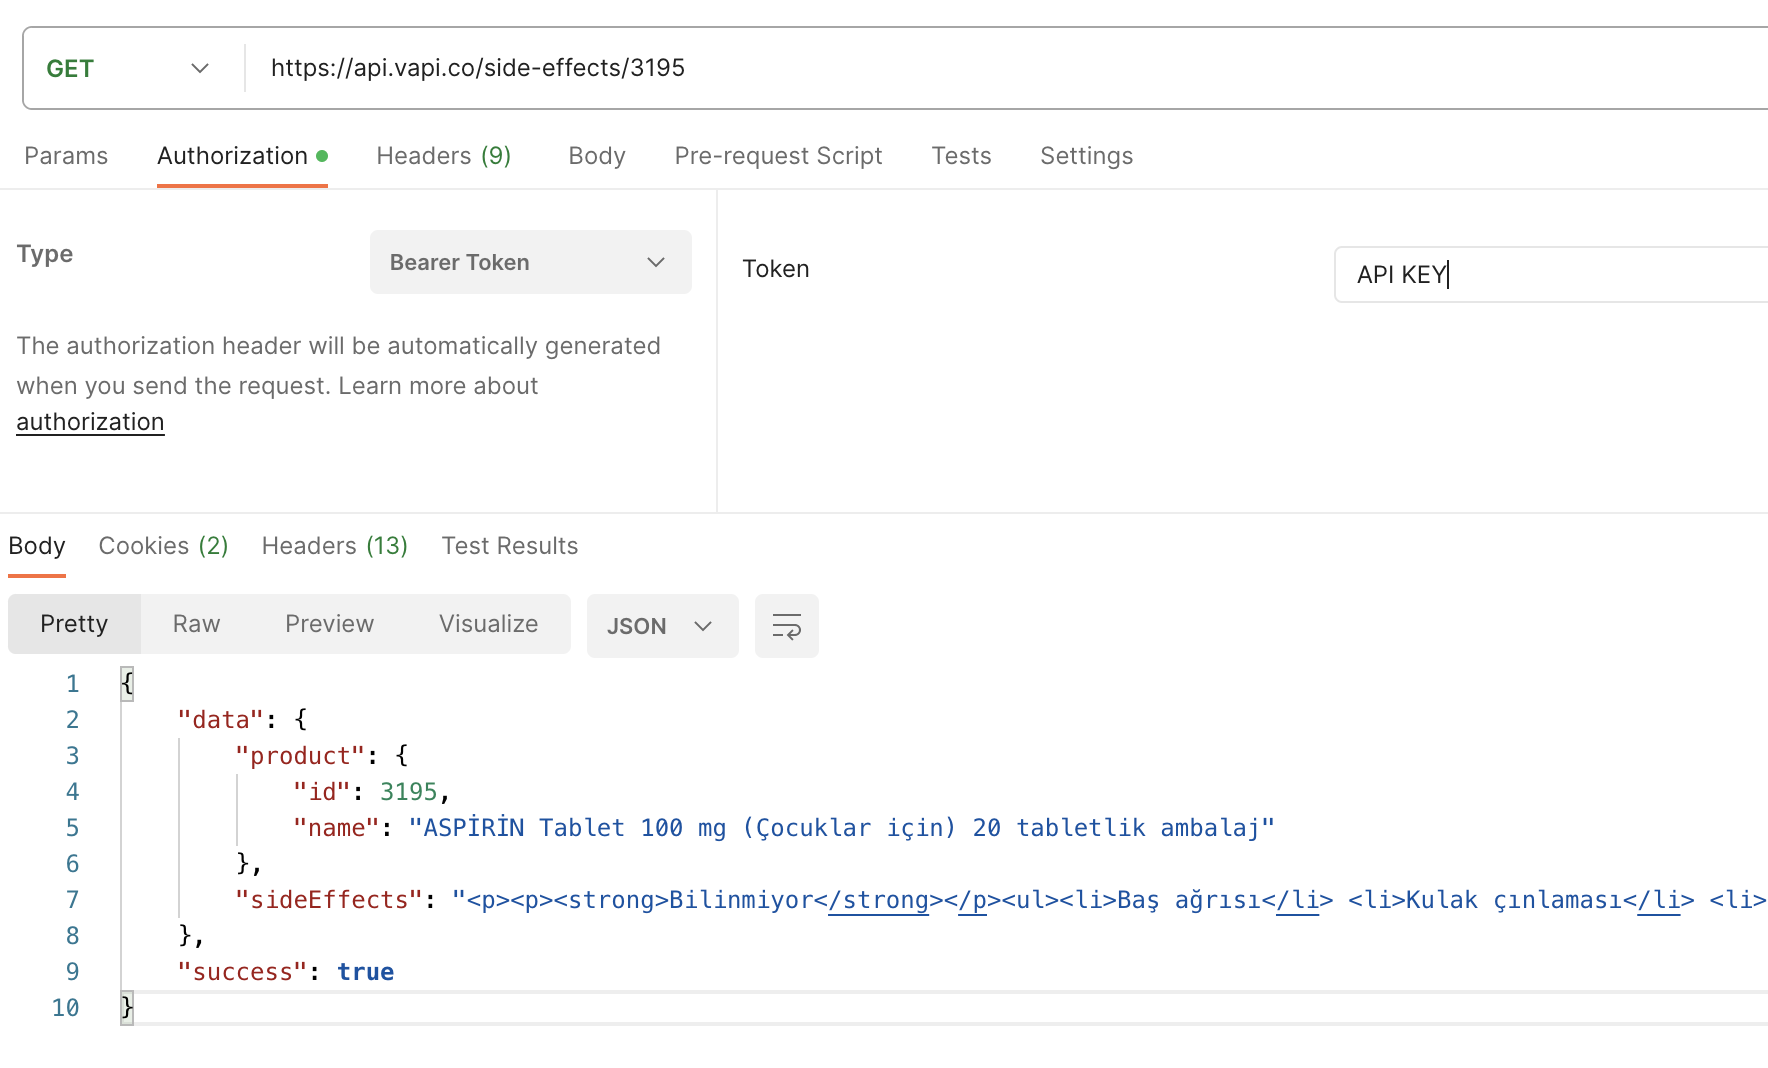Open the JSON format dropdown
Image resolution: width=1768 pixels, height=1068 pixels.
662,626
